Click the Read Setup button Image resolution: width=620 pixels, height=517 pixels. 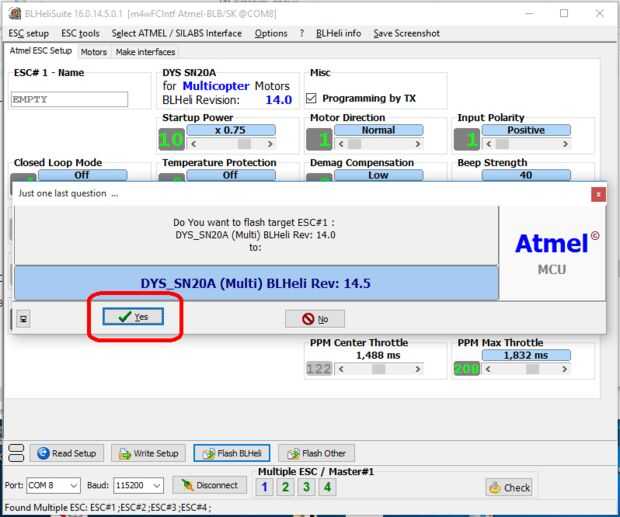pos(67,453)
